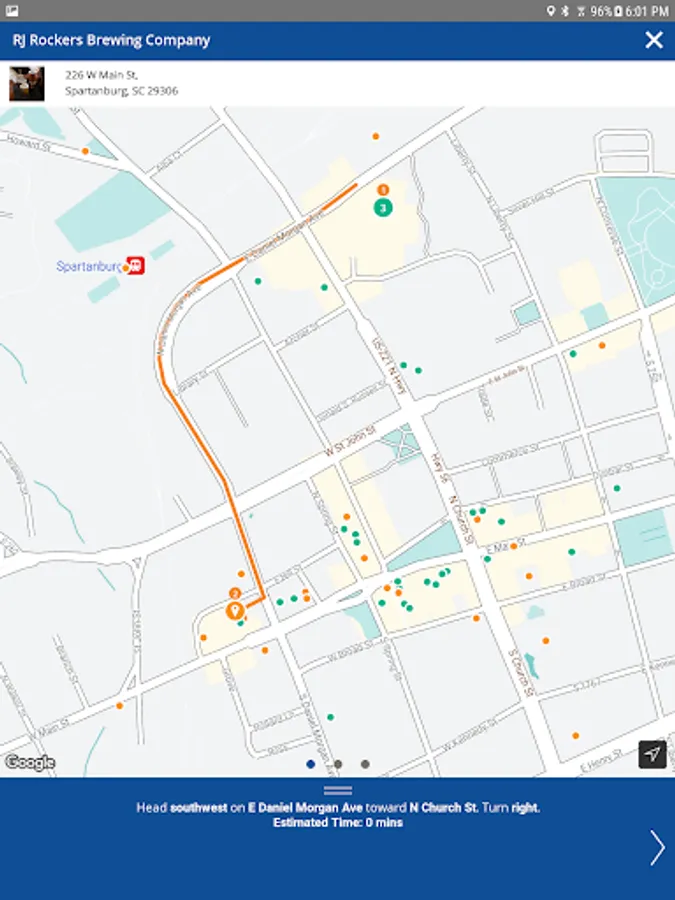Jump to the third page indicator dot
675x900 pixels.
[x=365, y=764]
